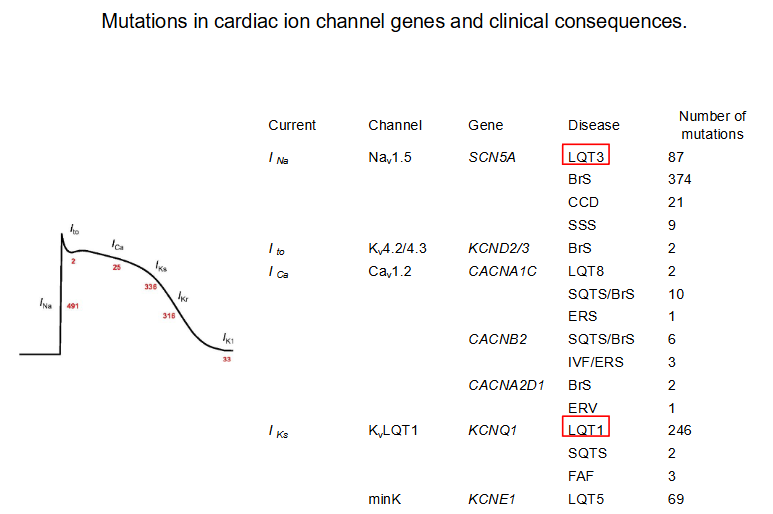The image size is (773, 514).
Task: Click the Channel column header
Action: pos(395,125)
